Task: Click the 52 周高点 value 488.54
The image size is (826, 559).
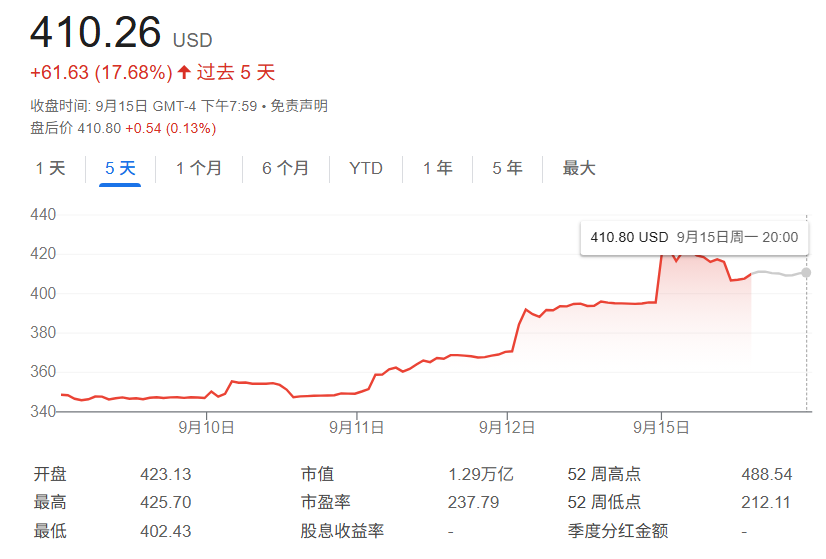Action: 766,474
